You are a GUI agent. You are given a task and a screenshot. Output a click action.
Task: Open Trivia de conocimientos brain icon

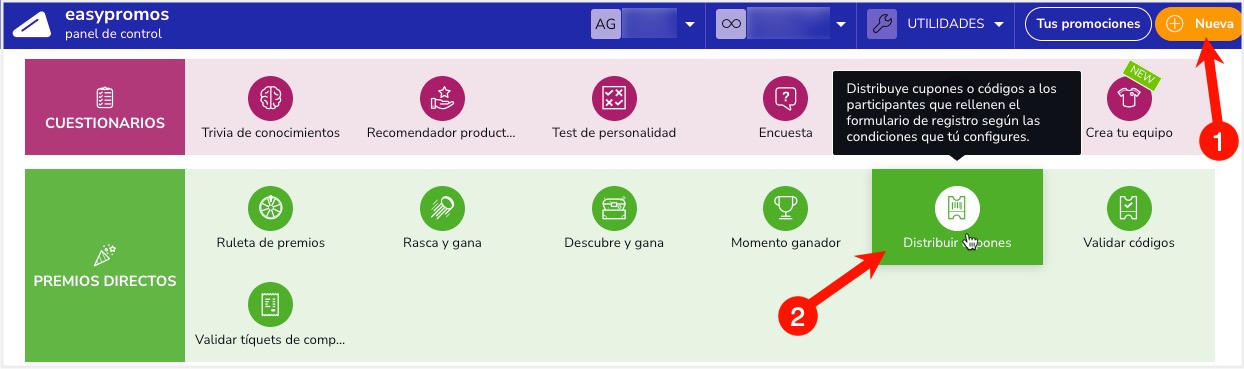pyautogui.click(x=270, y=98)
